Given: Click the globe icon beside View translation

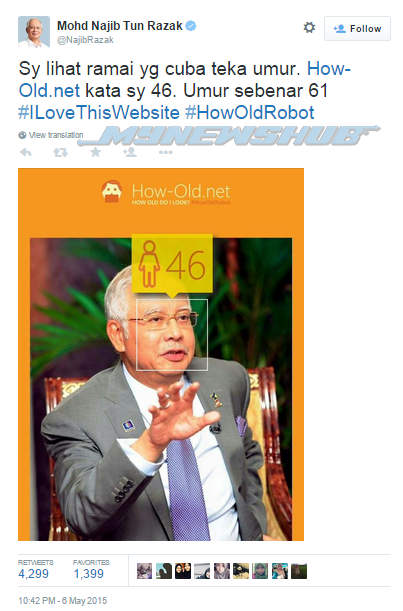Looking at the screenshot, I should (x=22, y=135).
